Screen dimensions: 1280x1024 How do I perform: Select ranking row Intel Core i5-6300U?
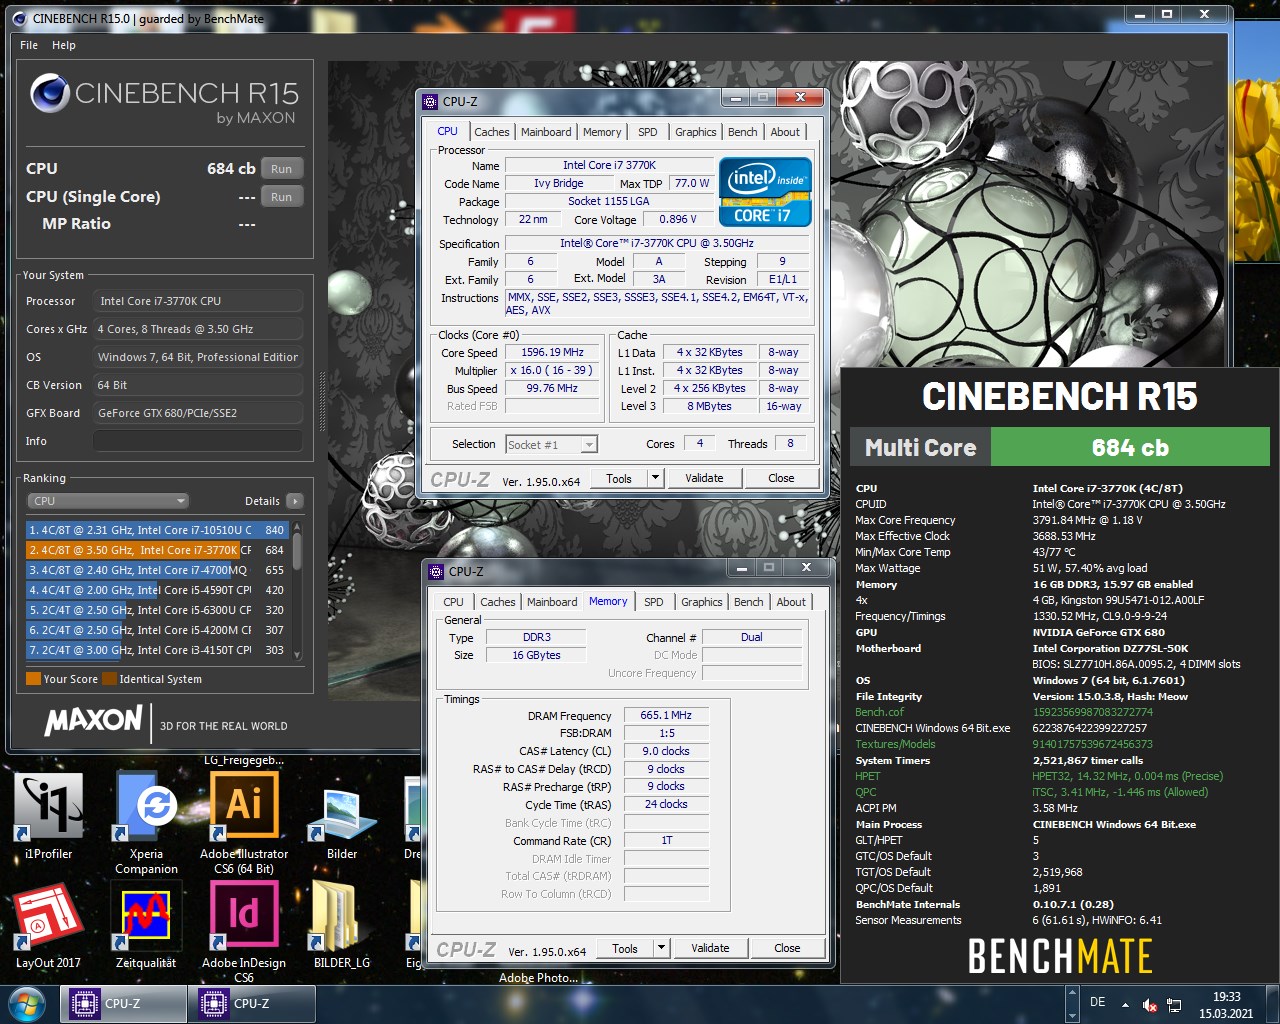157,610
